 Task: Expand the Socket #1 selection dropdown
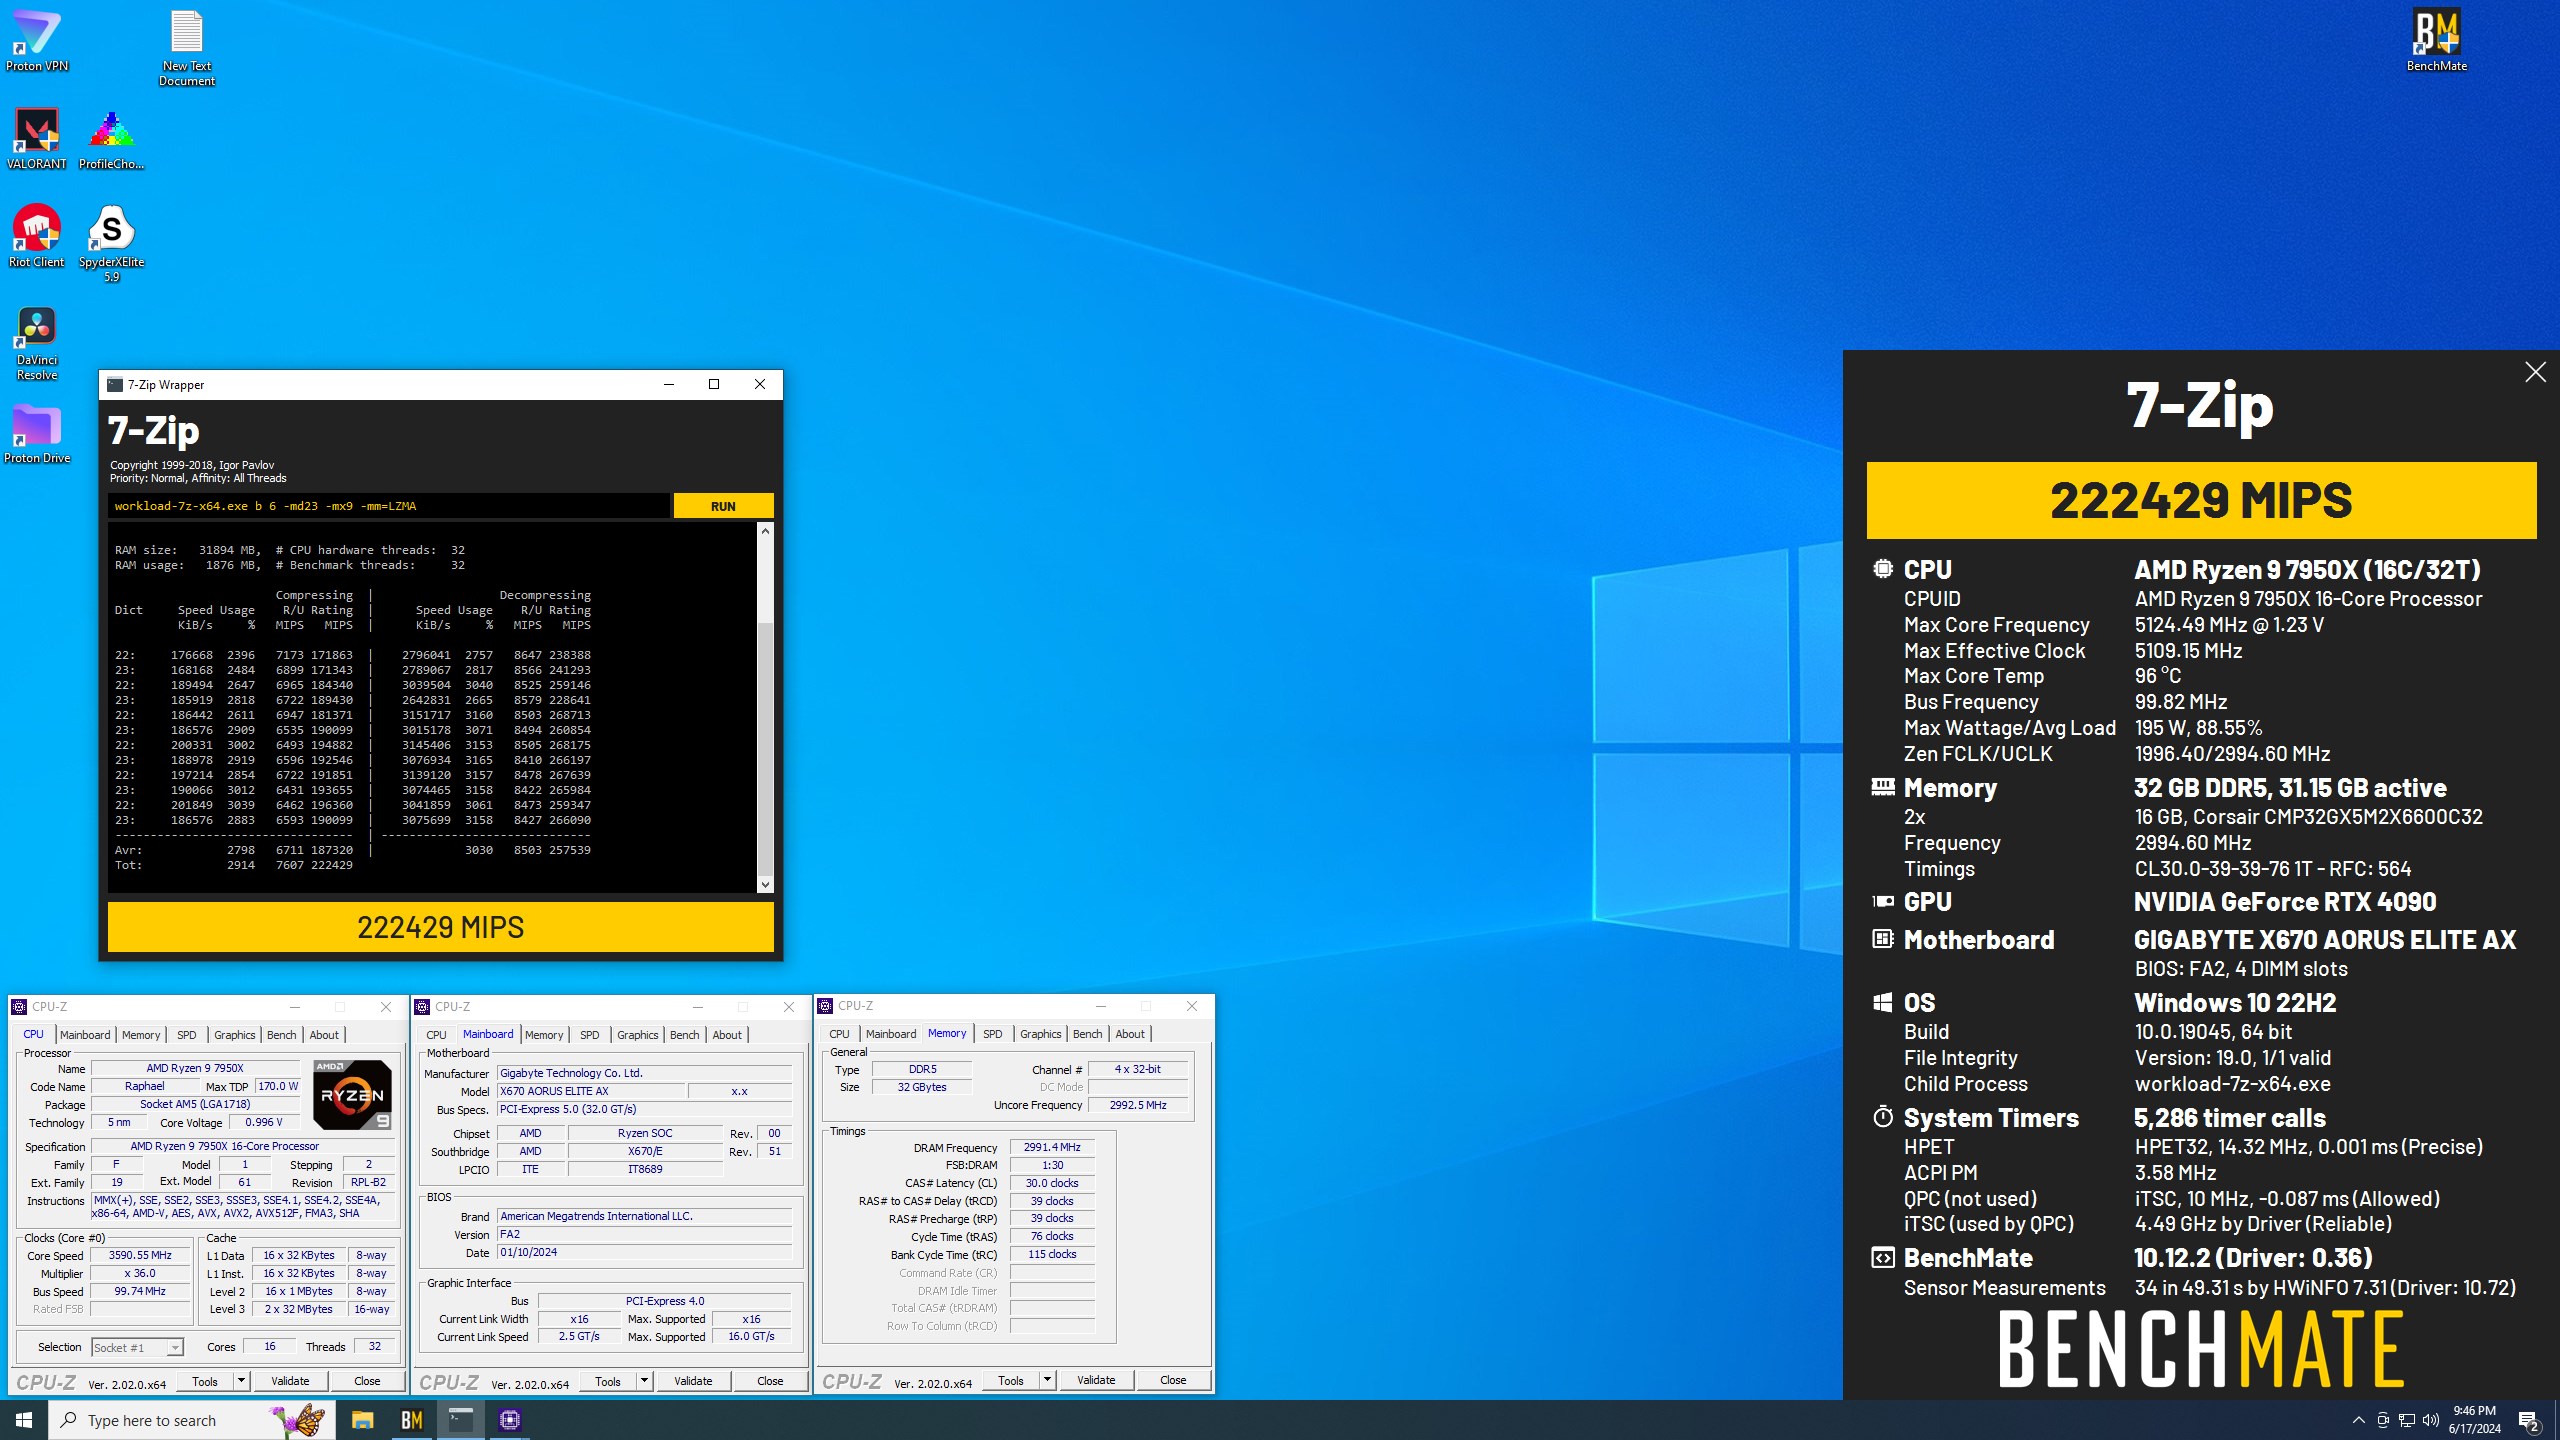(x=174, y=1348)
